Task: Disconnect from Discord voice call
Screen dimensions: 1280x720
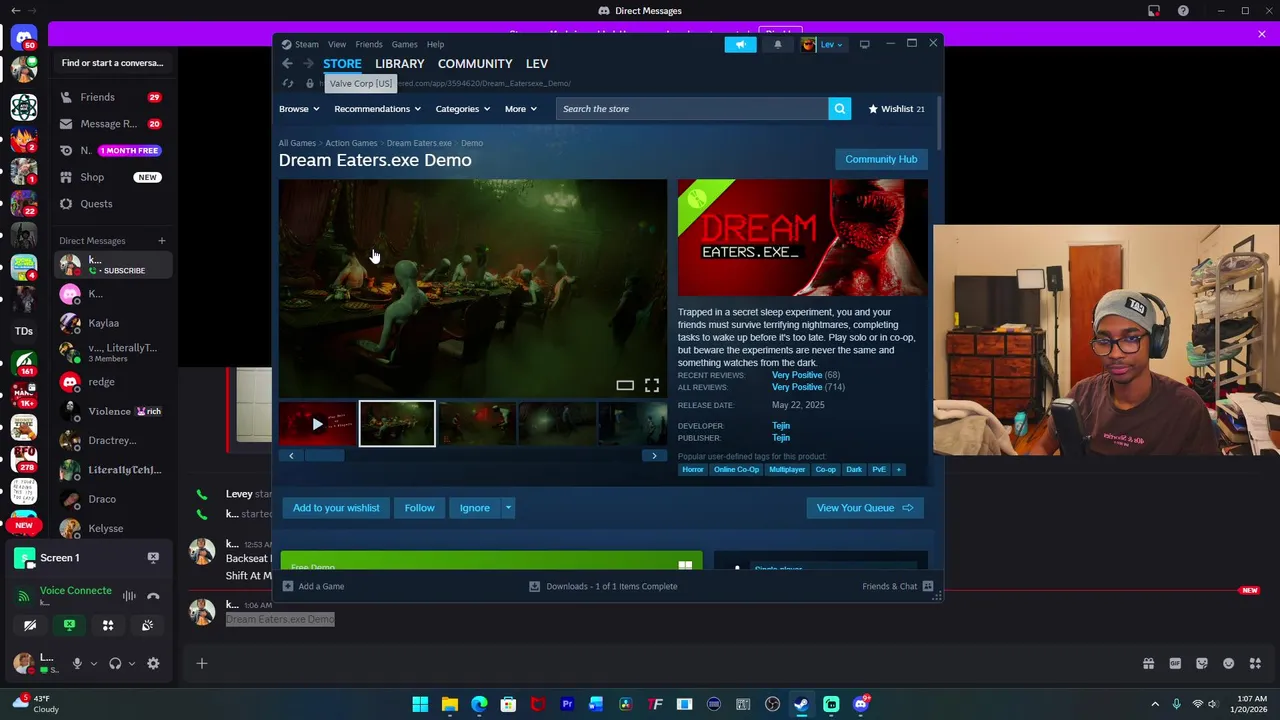Action: click(153, 596)
